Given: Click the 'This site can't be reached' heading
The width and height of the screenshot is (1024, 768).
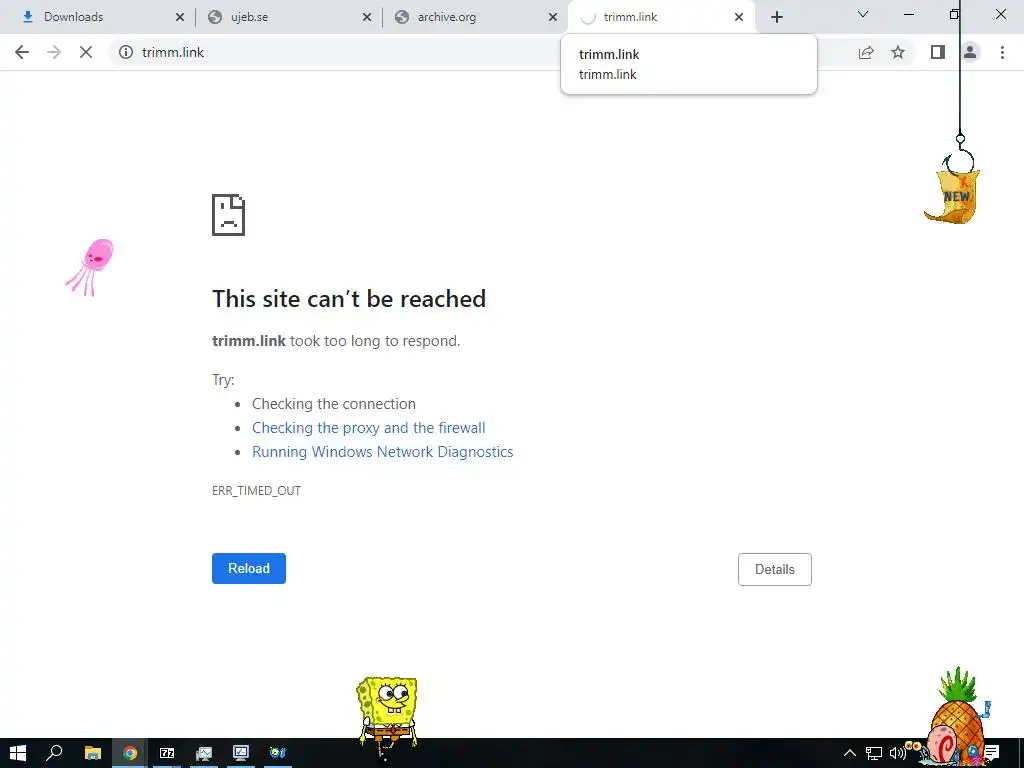Looking at the screenshot, I should click(x=349, y=299).
